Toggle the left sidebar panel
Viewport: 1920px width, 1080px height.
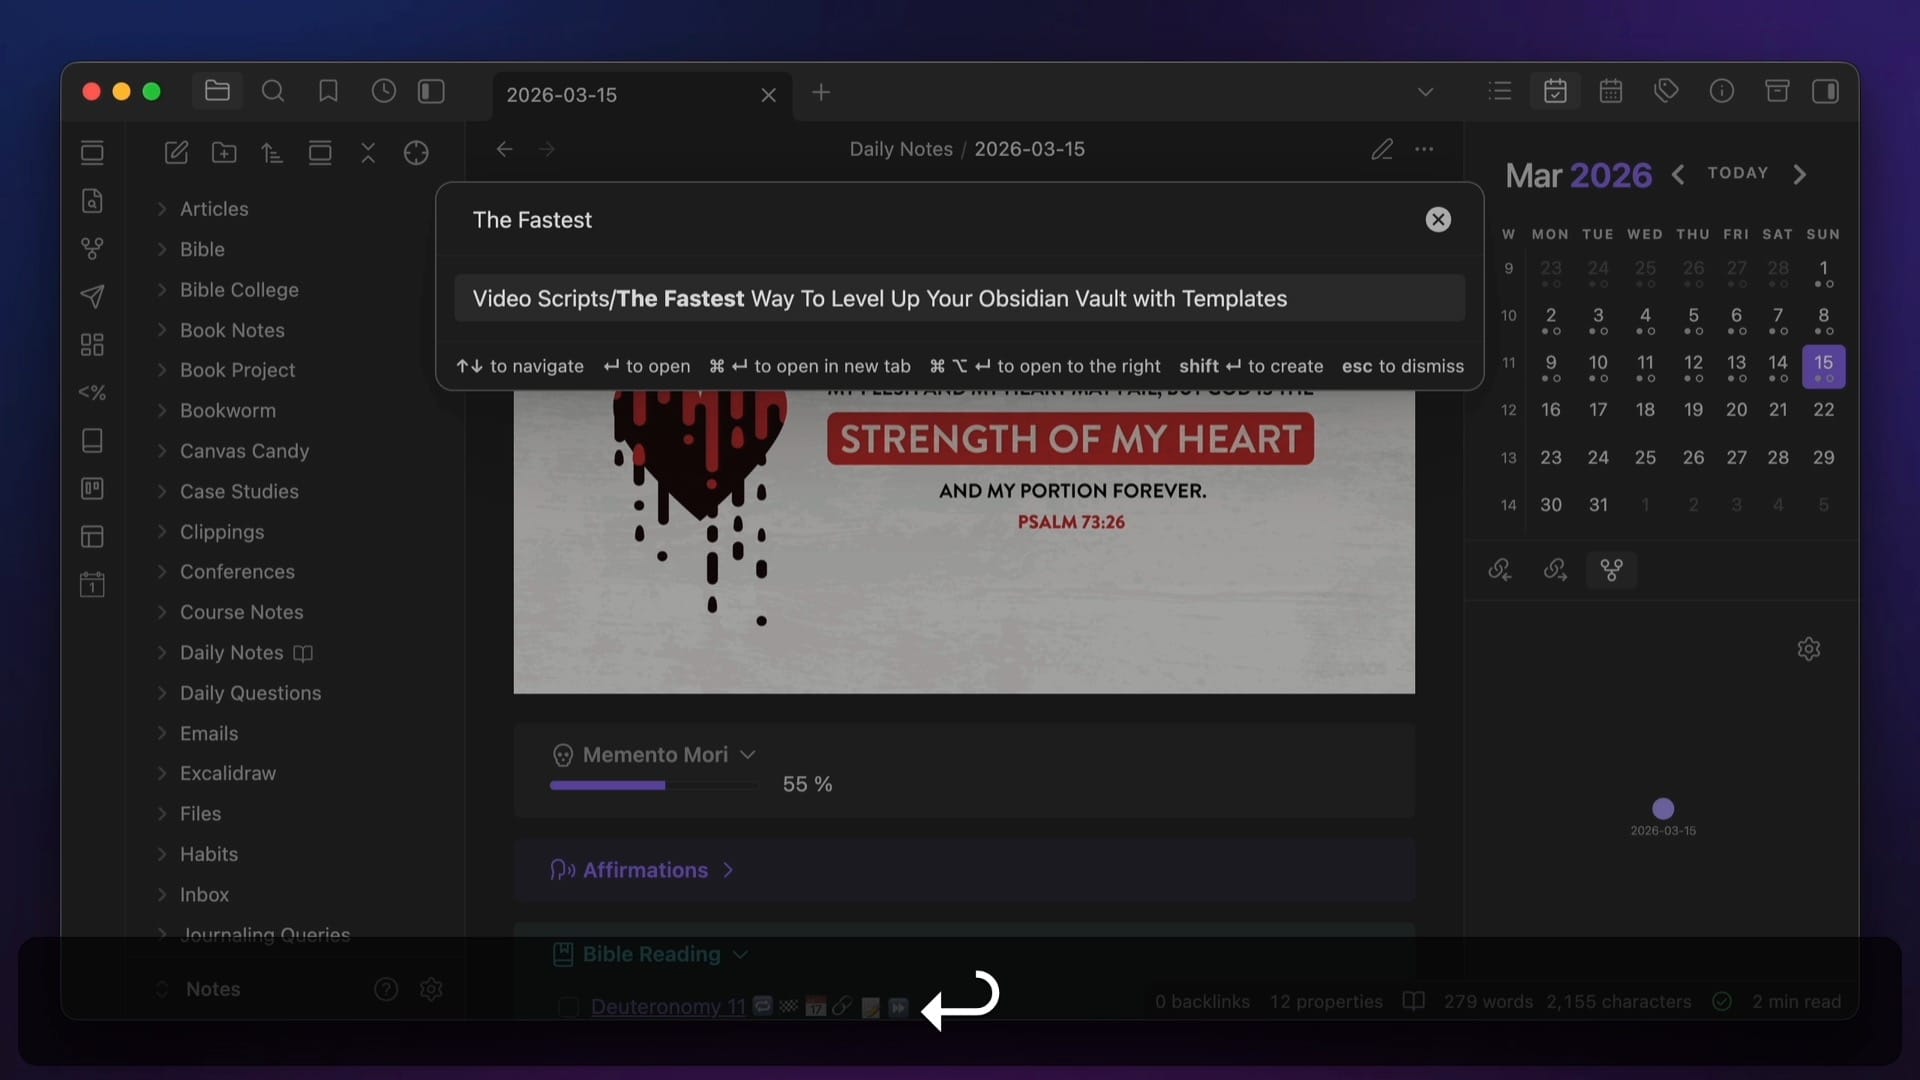[431, 92]
